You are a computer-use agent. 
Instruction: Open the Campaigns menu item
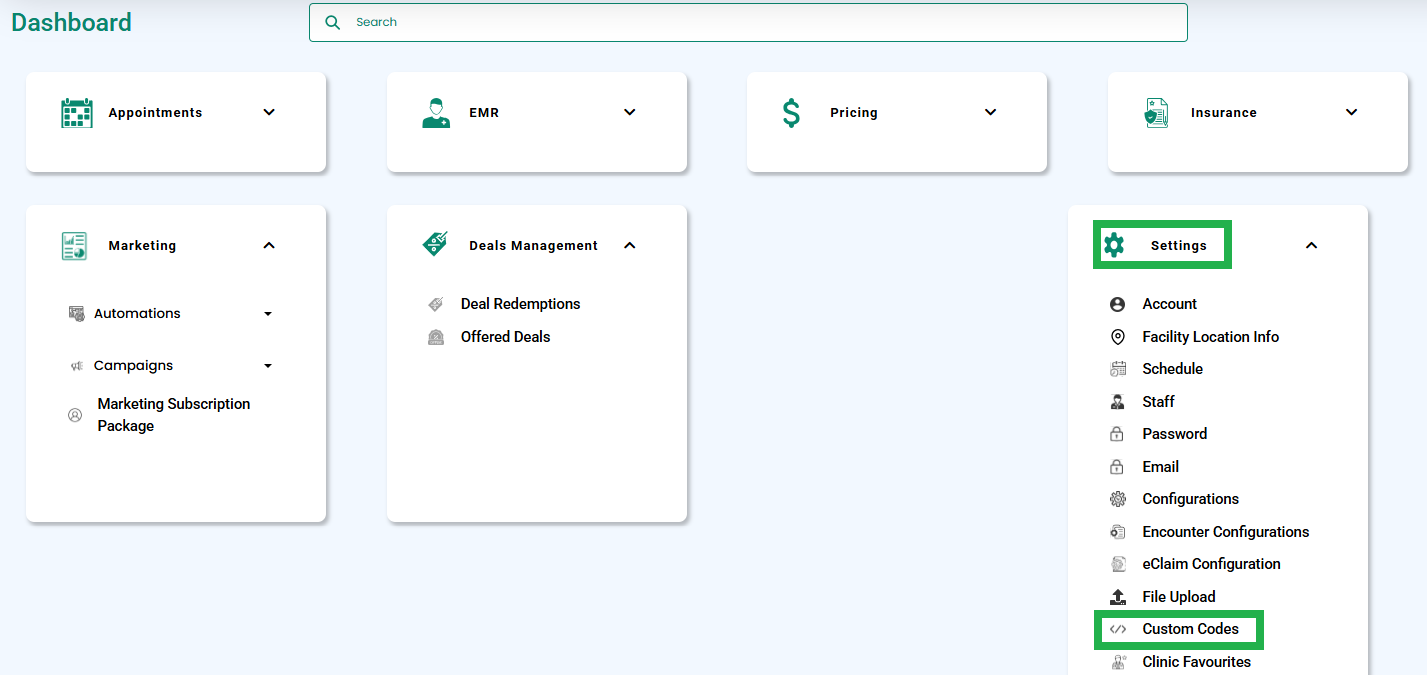point(133,366)
